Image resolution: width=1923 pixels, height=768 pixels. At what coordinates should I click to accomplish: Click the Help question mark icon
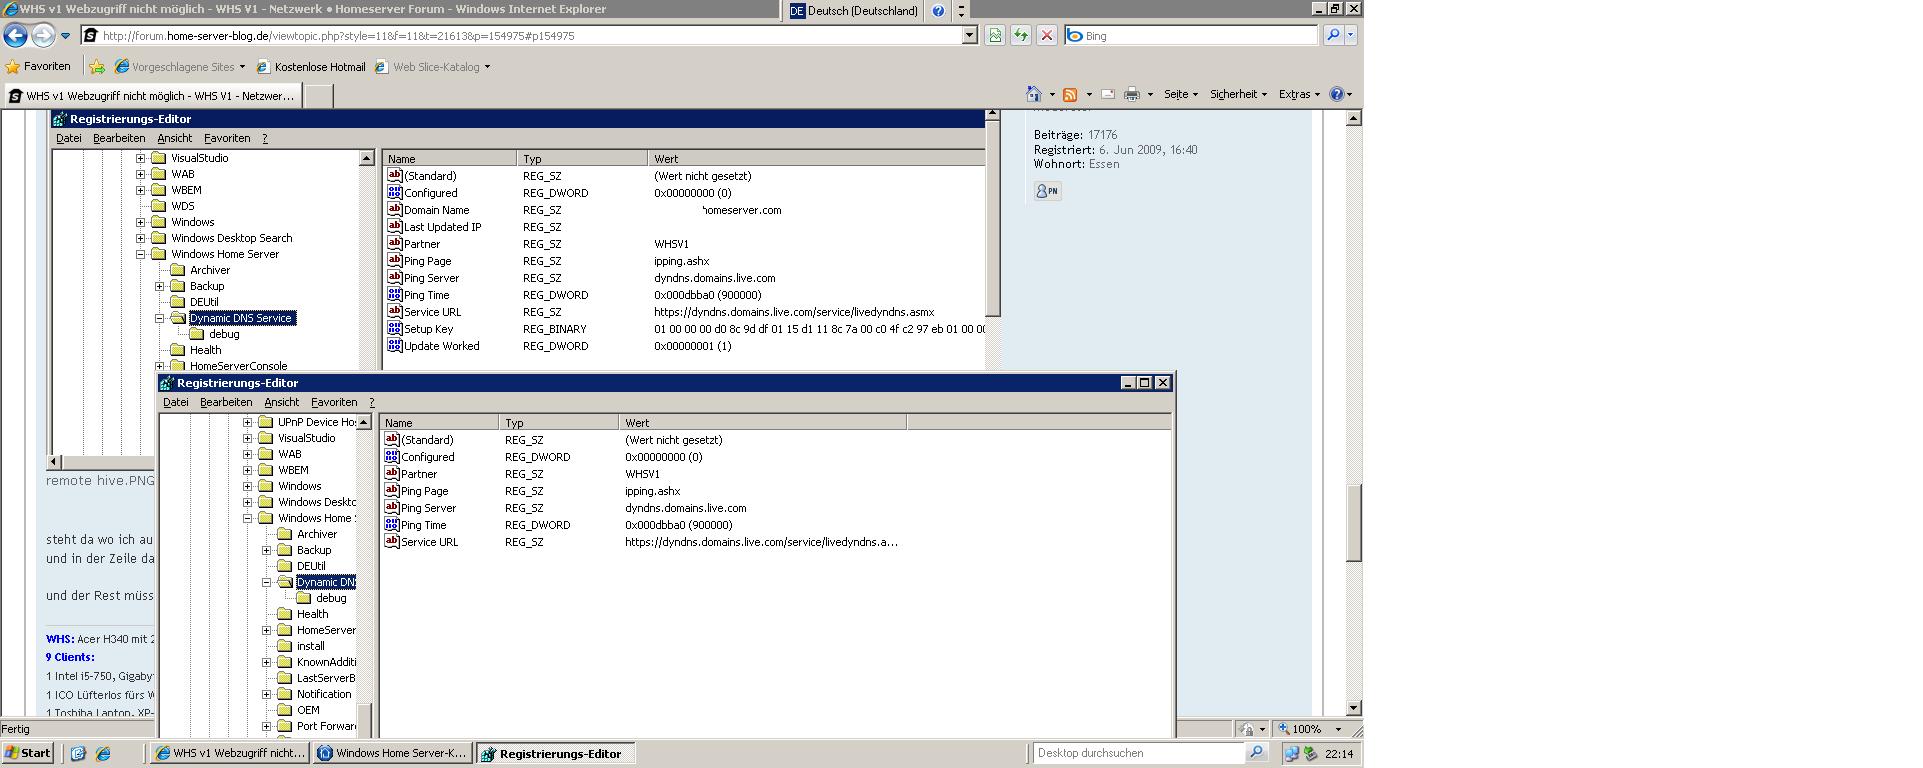pos(1337,94)
